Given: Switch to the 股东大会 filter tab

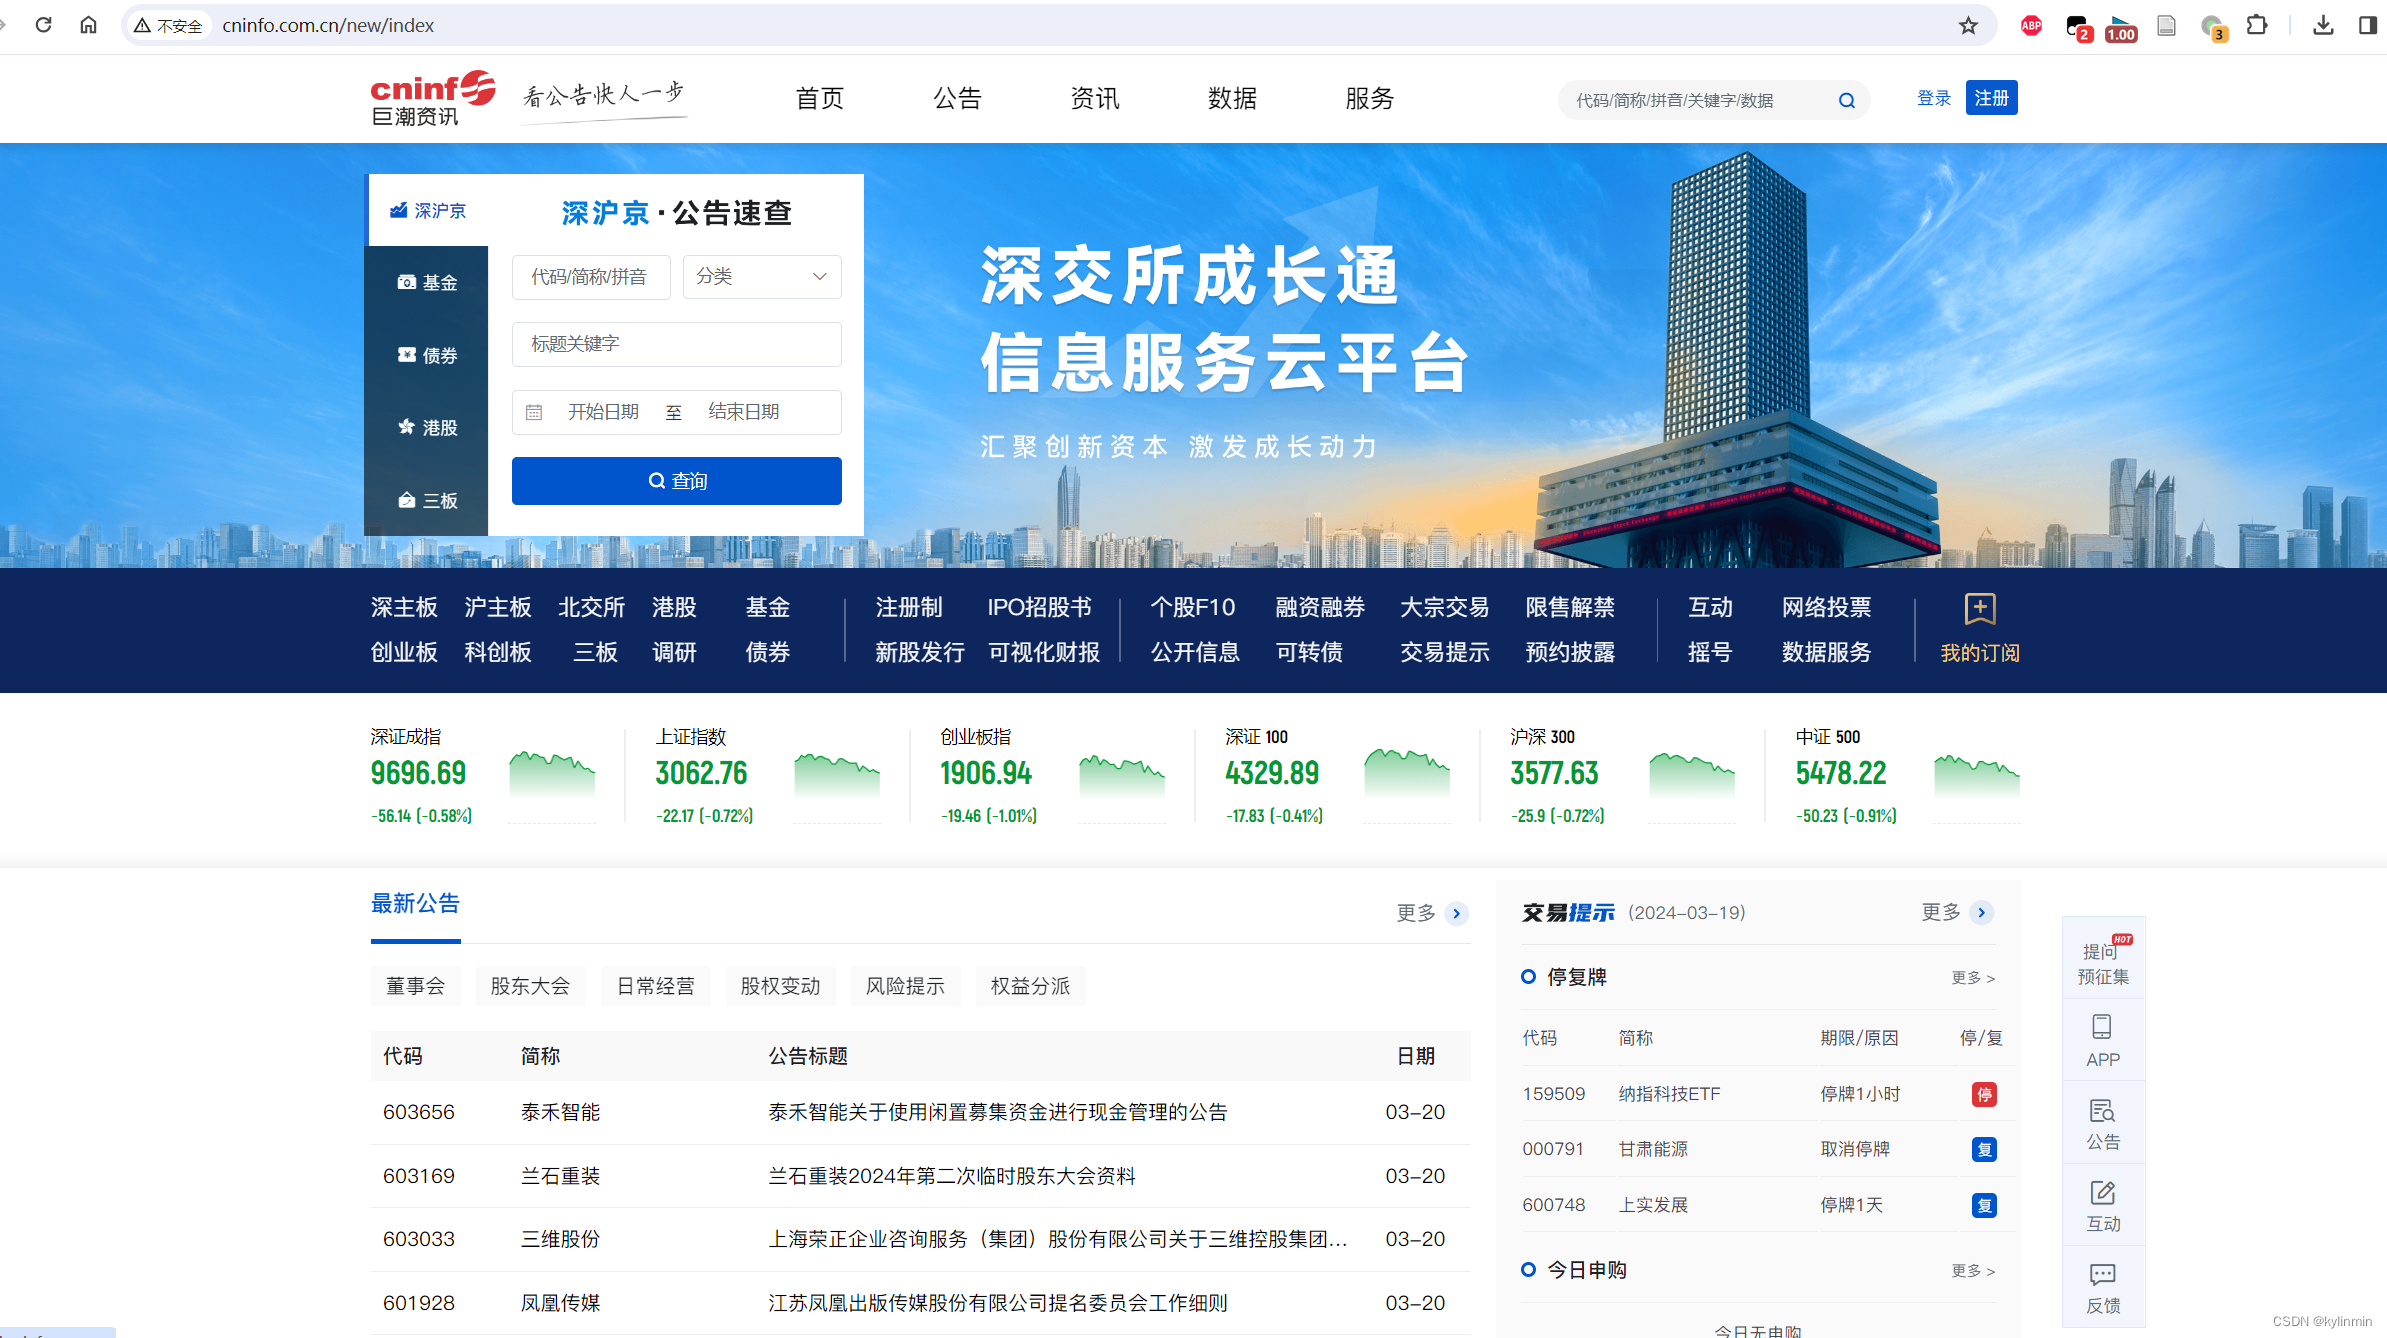Looking at the screenshot, I should click(530, 986).
